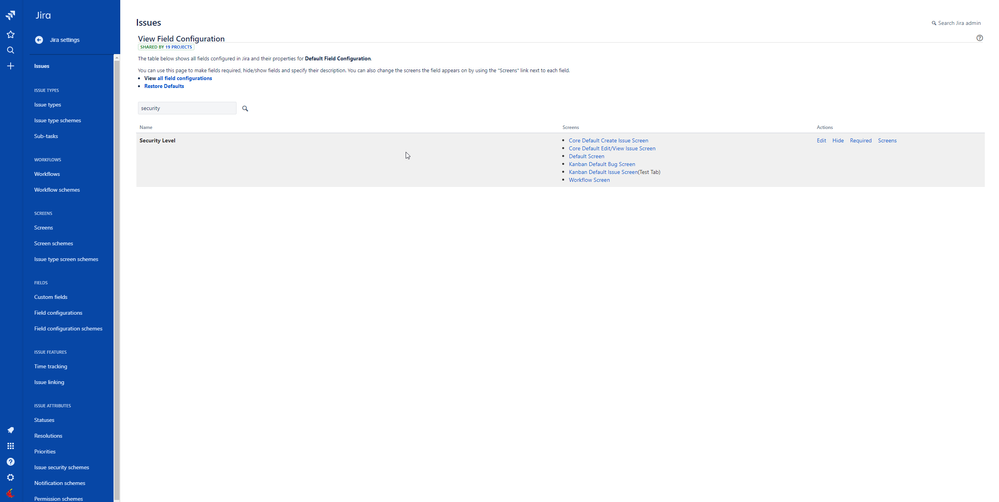Open starred and recent star icon
This screenshot has height=502, width=999.
[x=10, y=34]
